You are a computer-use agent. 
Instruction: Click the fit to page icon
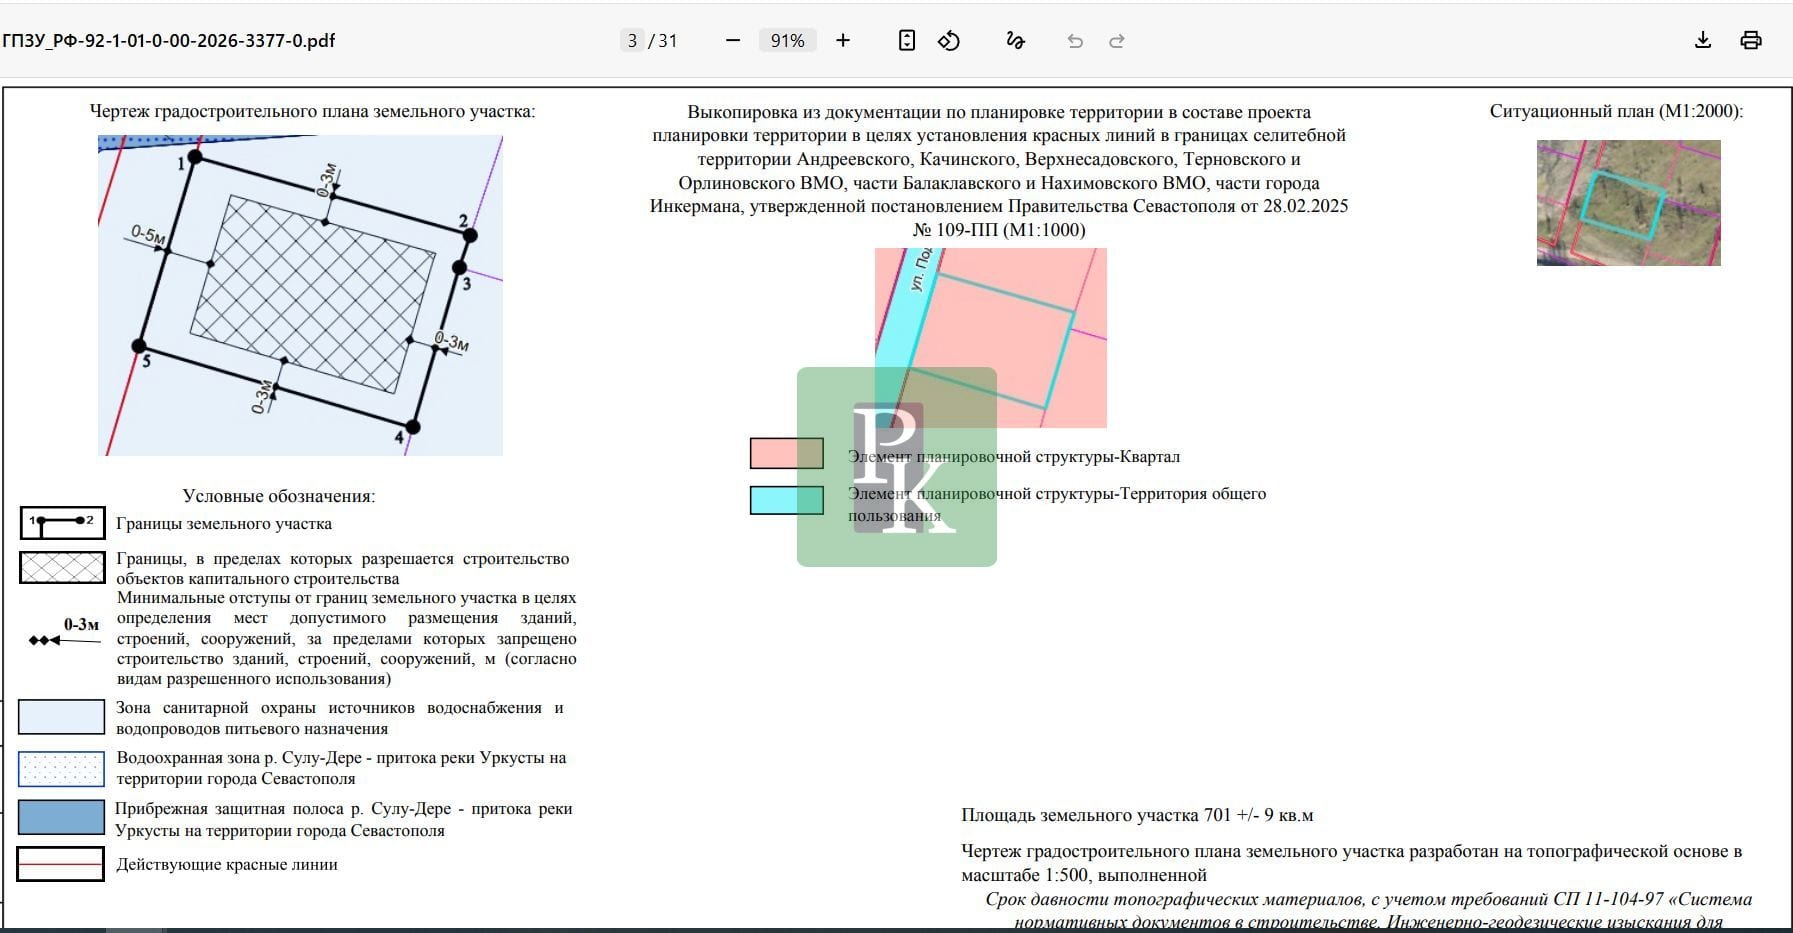click(907, 41)
